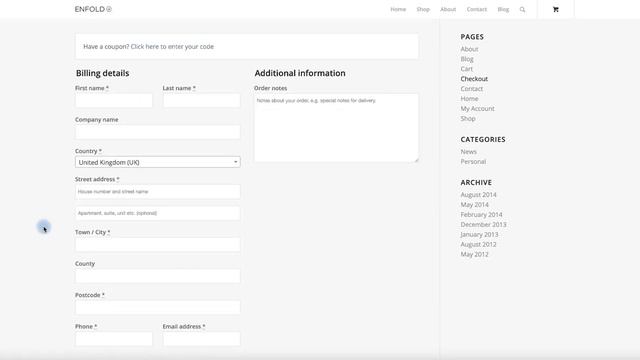The width and height of the screenshot is (640, 360).
Task: Click the Email address field
Action: 202,339
